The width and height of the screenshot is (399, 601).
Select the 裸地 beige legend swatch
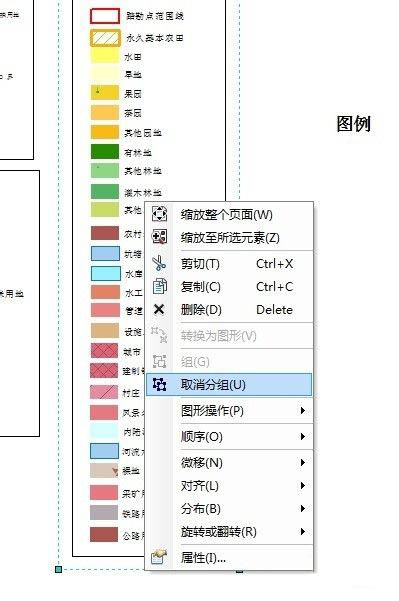pos(104,470)
